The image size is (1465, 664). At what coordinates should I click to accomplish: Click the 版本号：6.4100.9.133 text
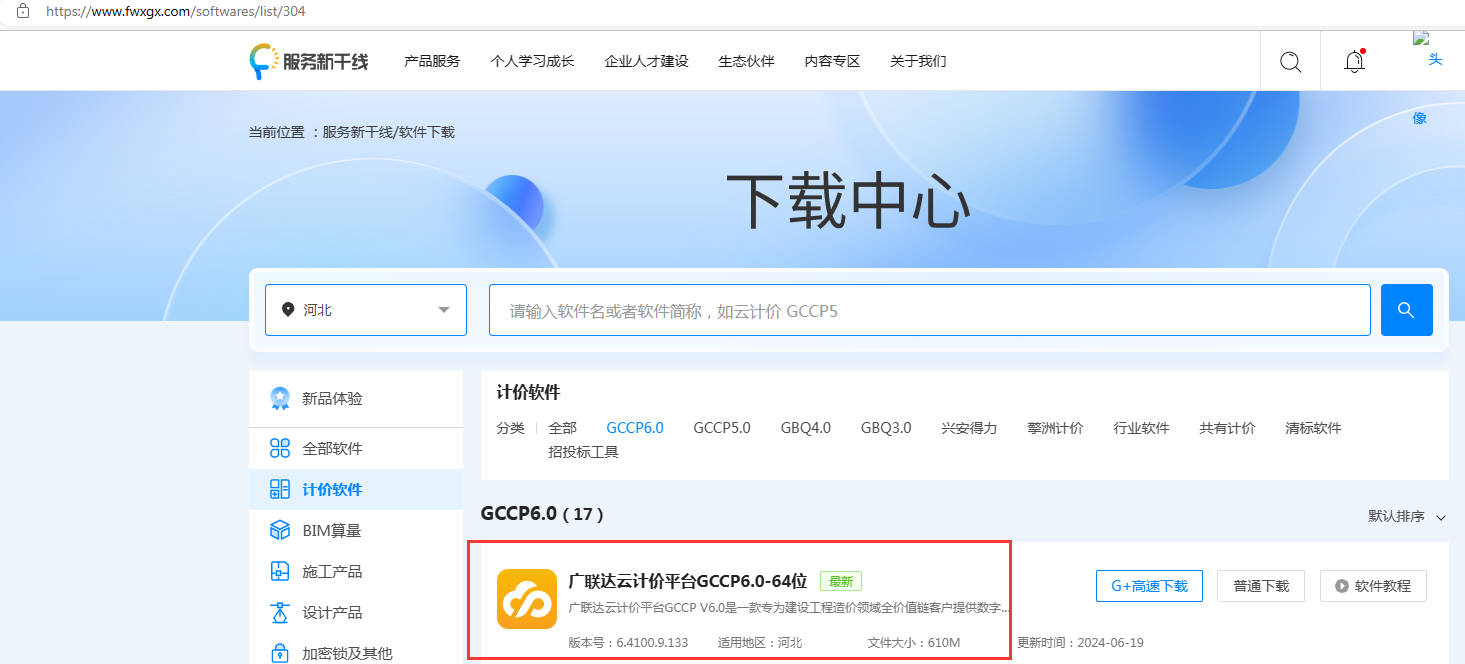click(x=628, y=643)
